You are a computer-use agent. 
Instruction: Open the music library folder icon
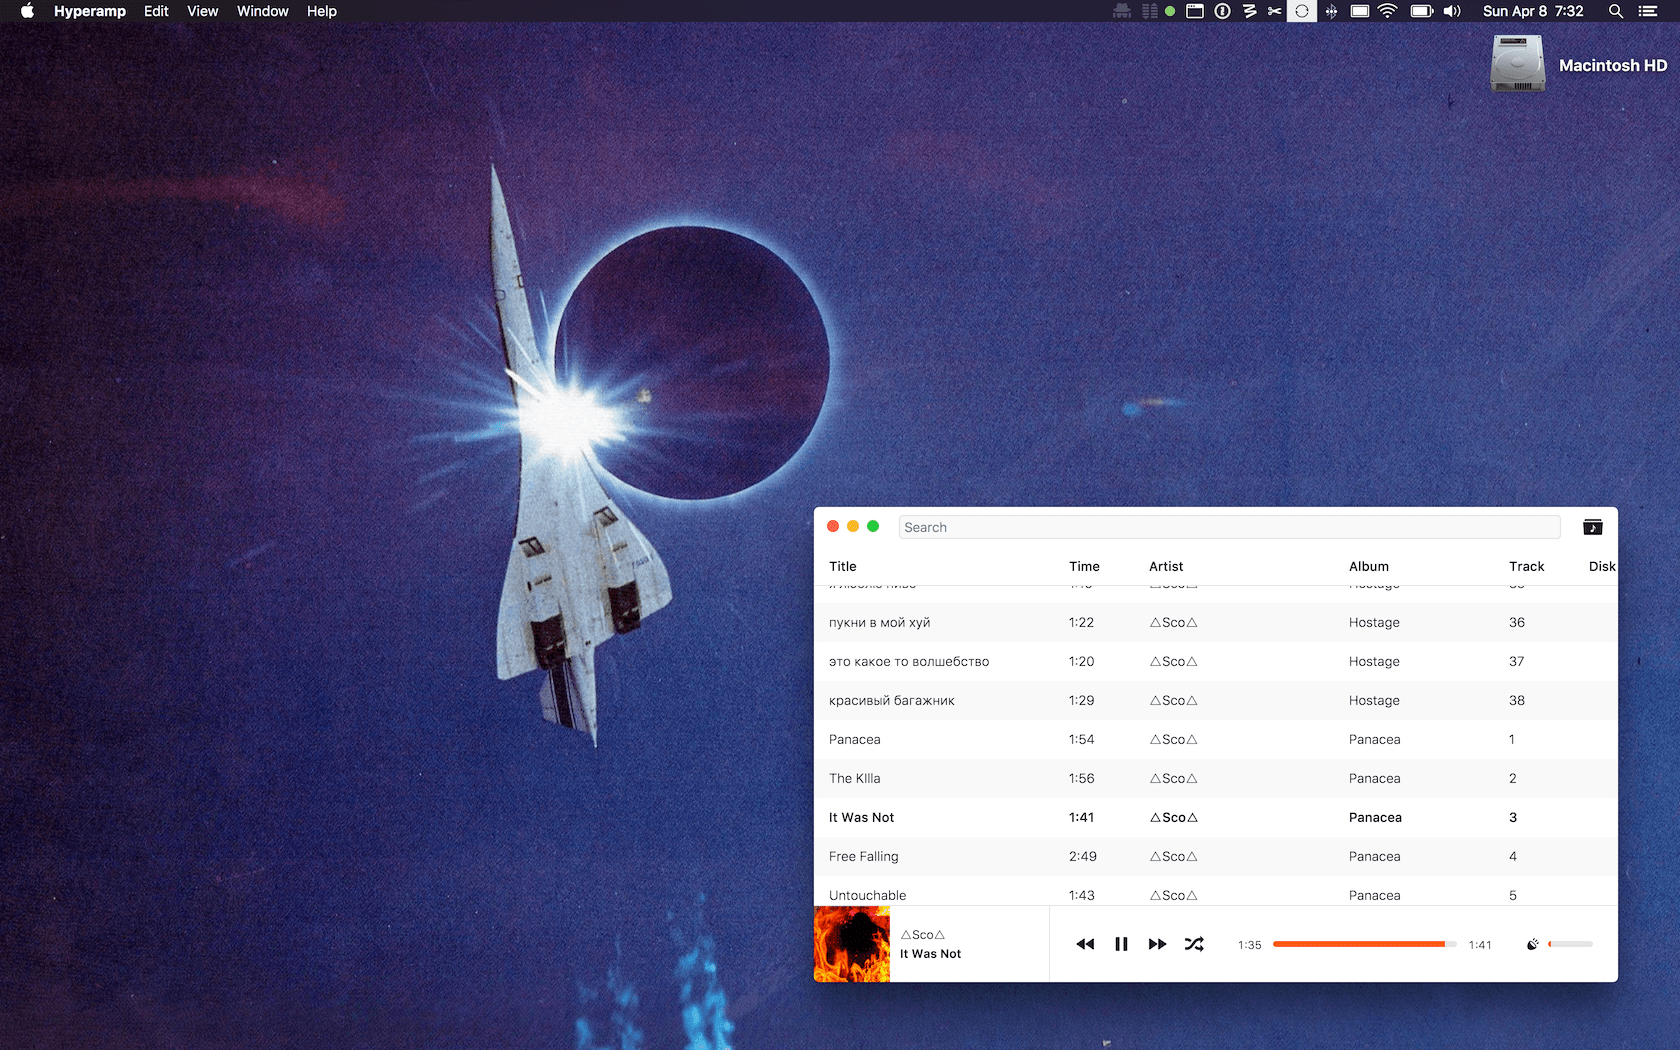1593,527
